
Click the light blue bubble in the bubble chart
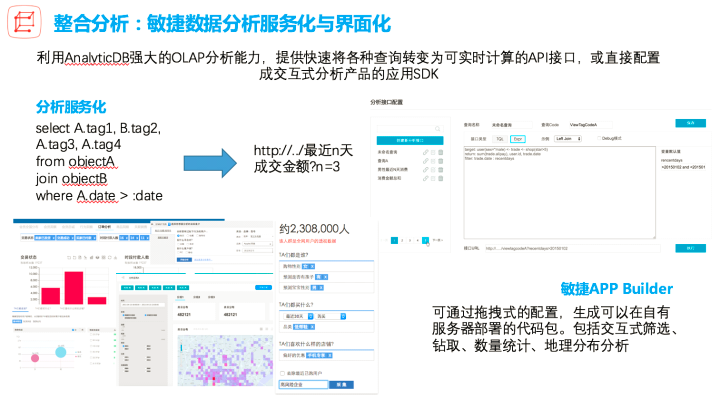(x=61, y=352)
